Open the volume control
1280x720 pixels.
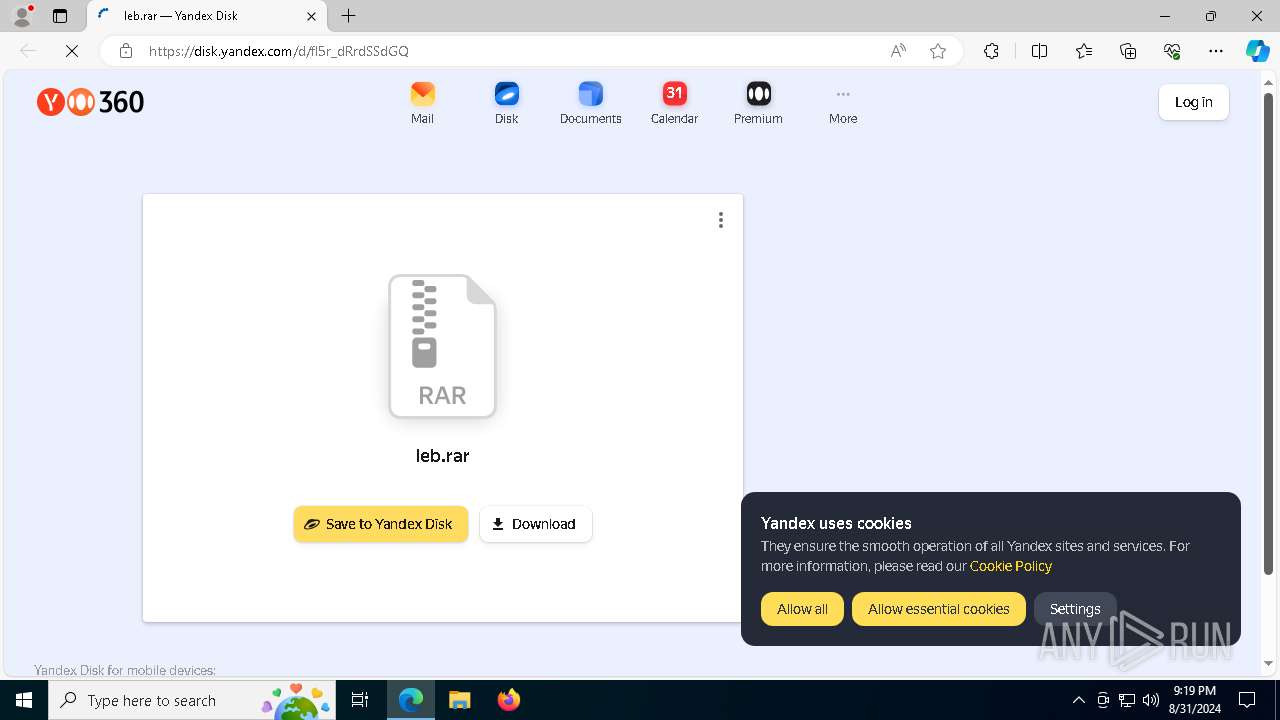click(x=1151, y=700)
